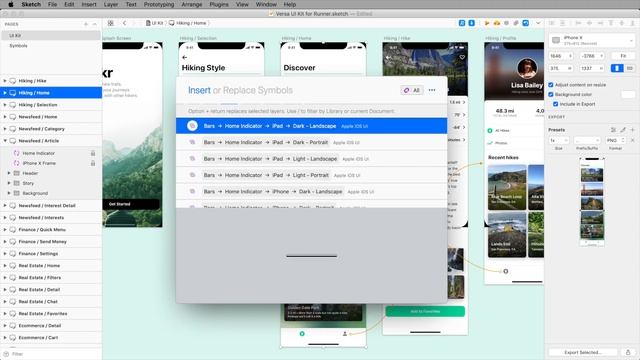Click the heart icon on Hiking / Hike artboard
Viewport: 640px width, 360px height.
tap(462, 58)
